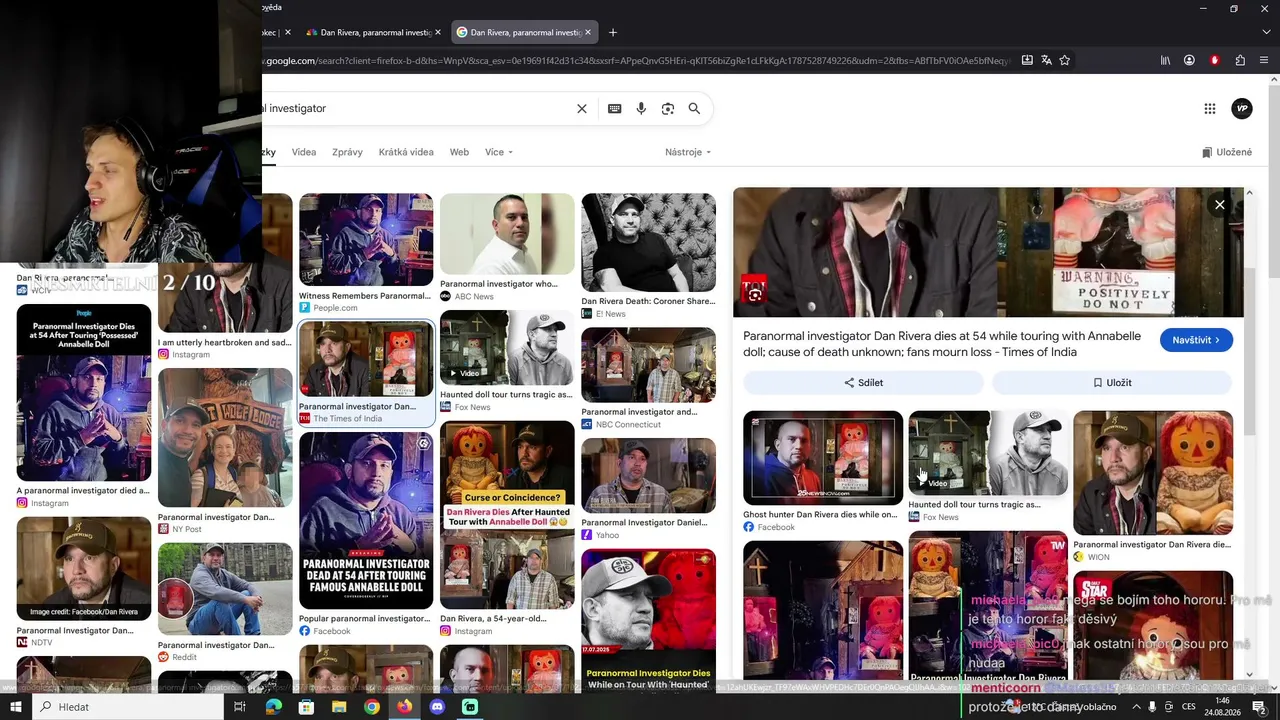
Task: Open the People.com Witness Remembers image result
Action: (x=366, y=240)
